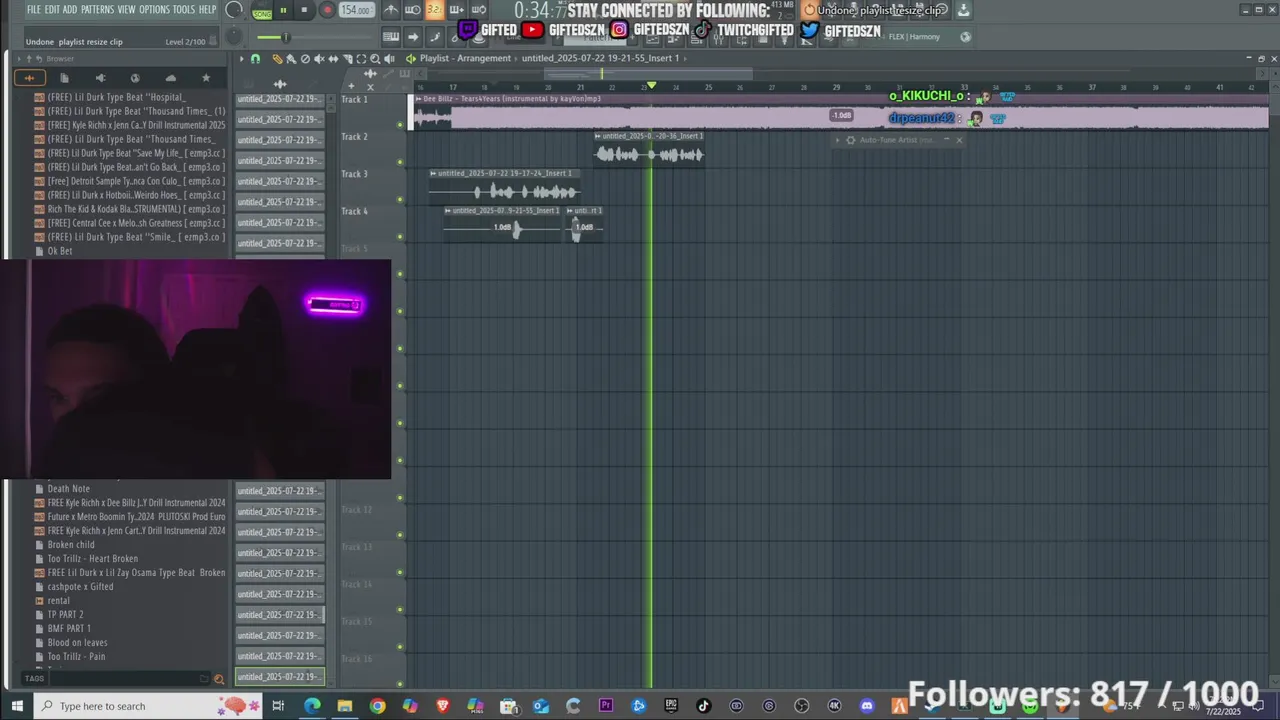
Task: Click the undo history arrow icon
Action: tap(808, 10)
